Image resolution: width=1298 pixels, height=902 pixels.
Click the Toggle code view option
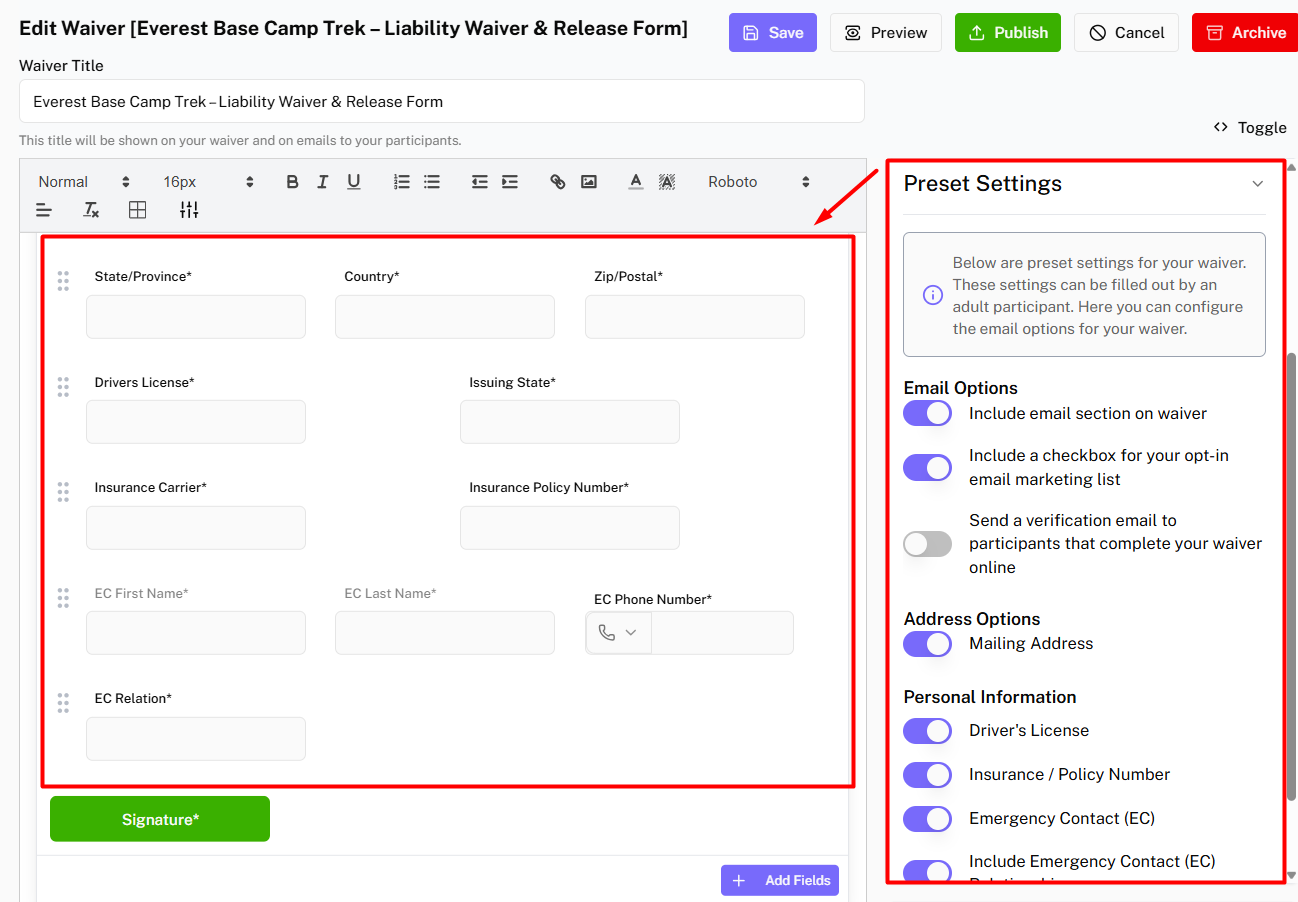pos(1249,127)
